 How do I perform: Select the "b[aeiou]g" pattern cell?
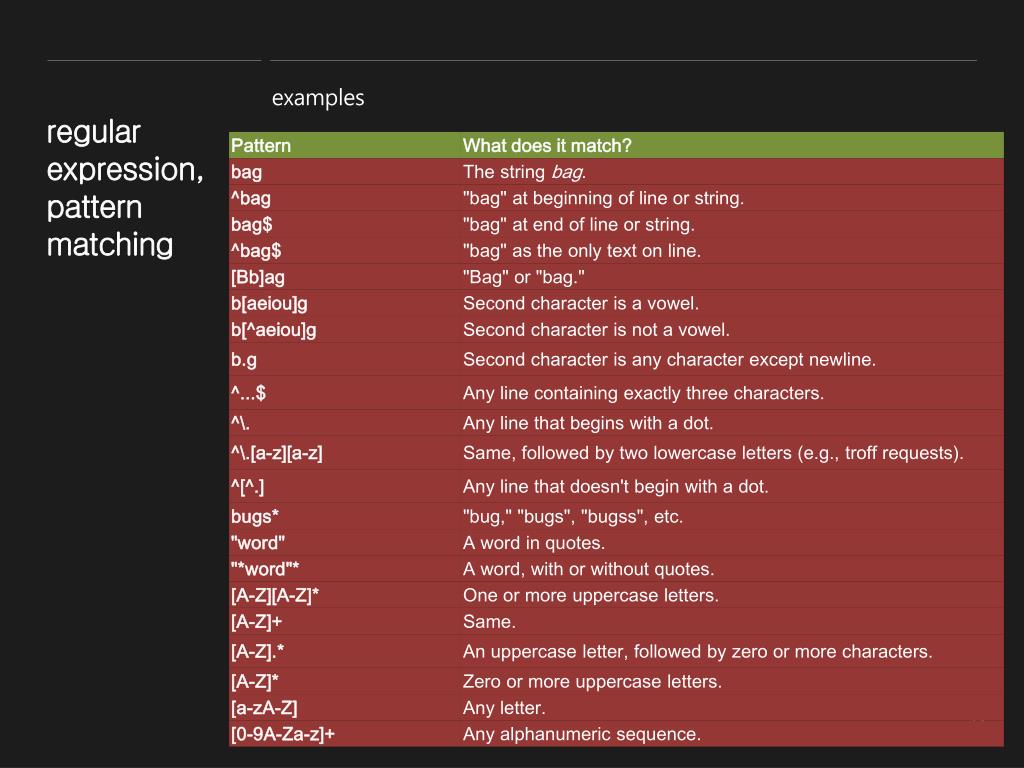(269, 303)
